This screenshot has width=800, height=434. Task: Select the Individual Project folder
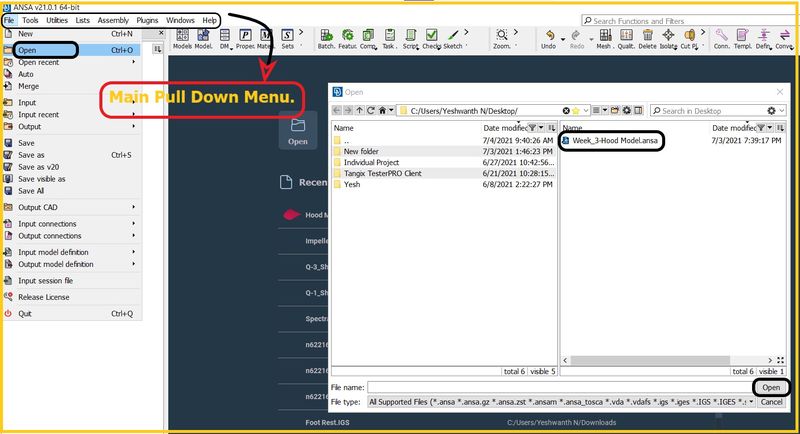(x=371, y=162)
